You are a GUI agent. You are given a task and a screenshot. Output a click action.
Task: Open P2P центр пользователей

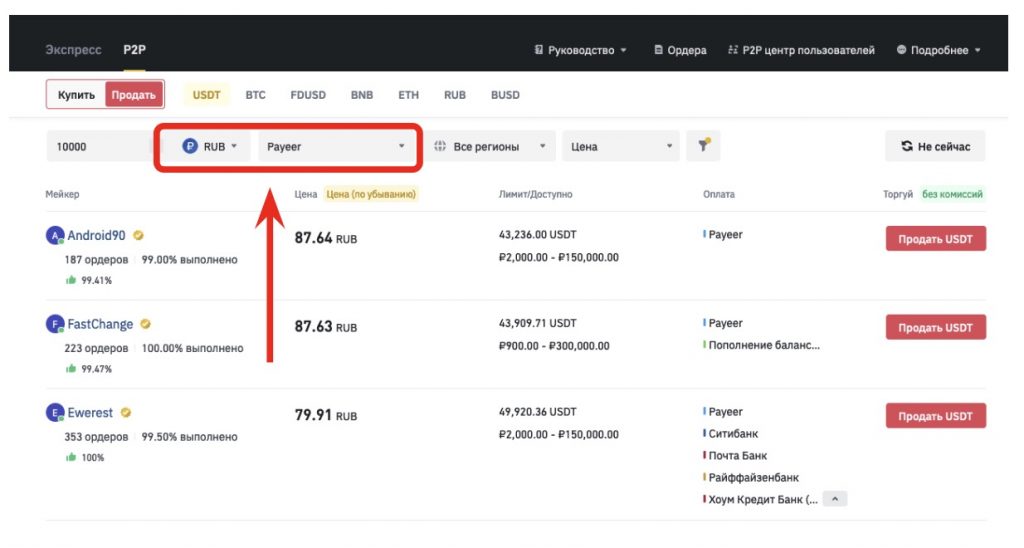click(x=801, y=50)
